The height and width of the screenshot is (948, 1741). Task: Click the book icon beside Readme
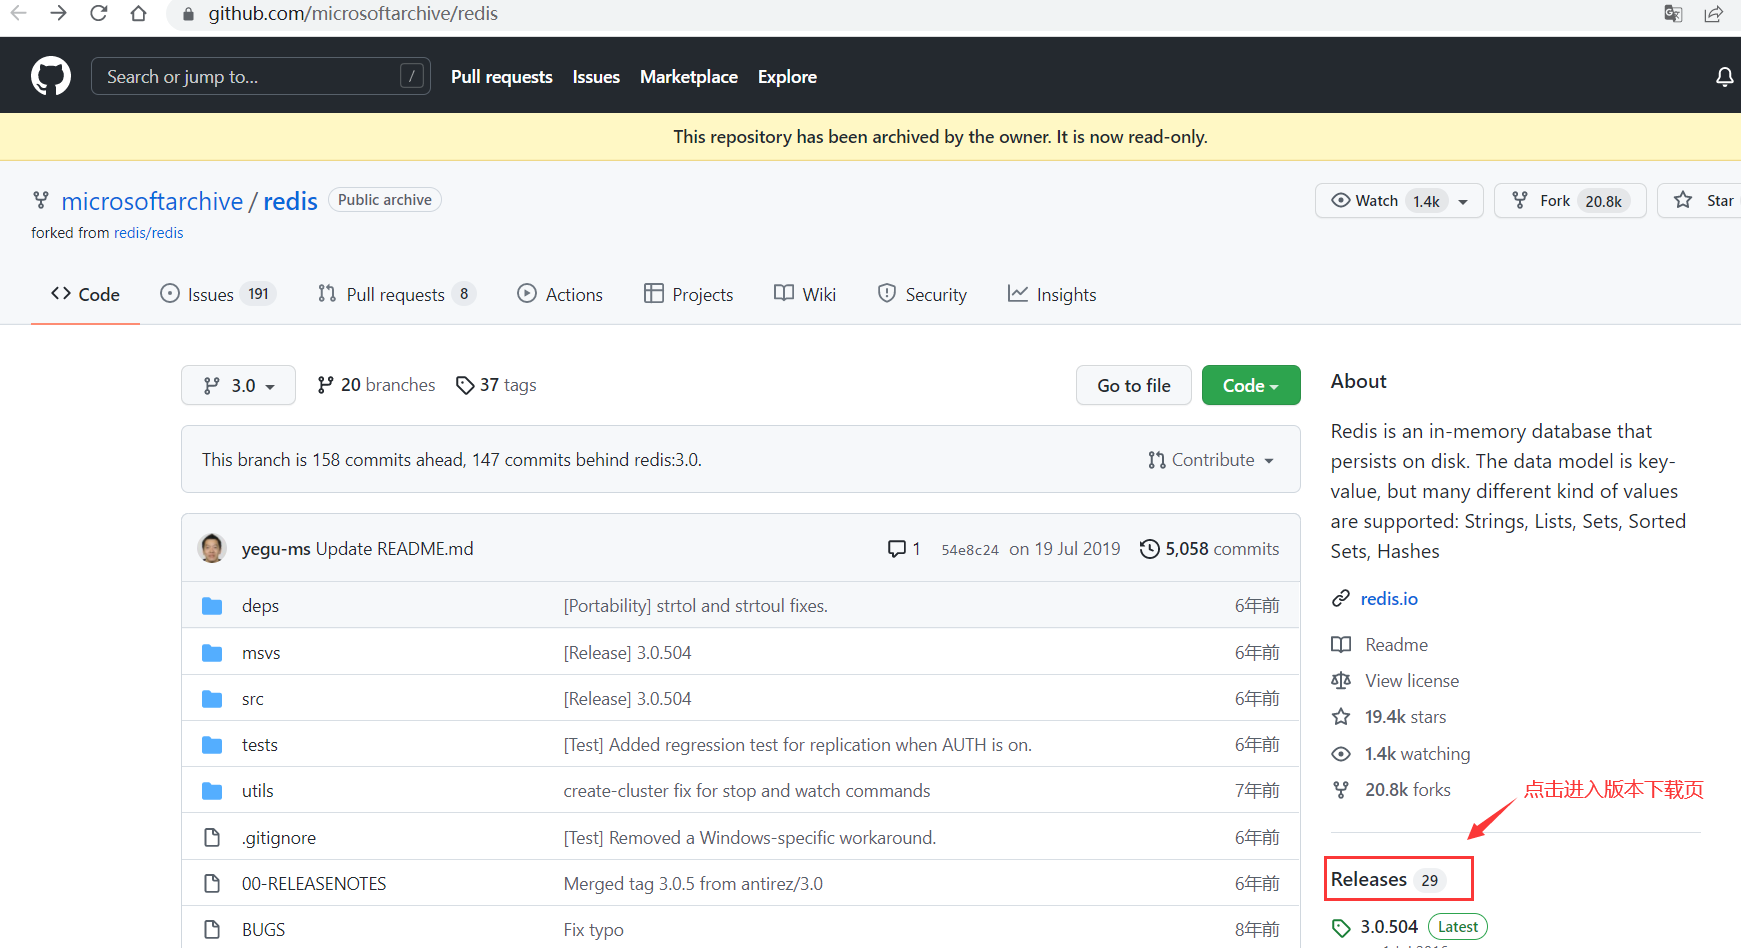coord(1341,645)
